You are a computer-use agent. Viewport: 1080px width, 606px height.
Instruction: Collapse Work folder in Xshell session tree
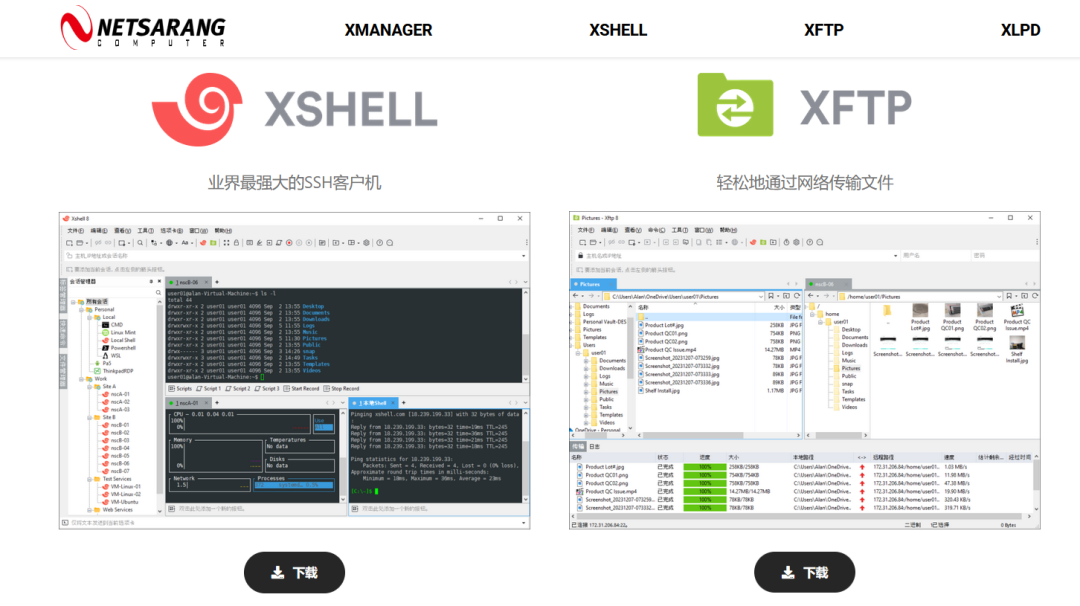pos(81,379)
